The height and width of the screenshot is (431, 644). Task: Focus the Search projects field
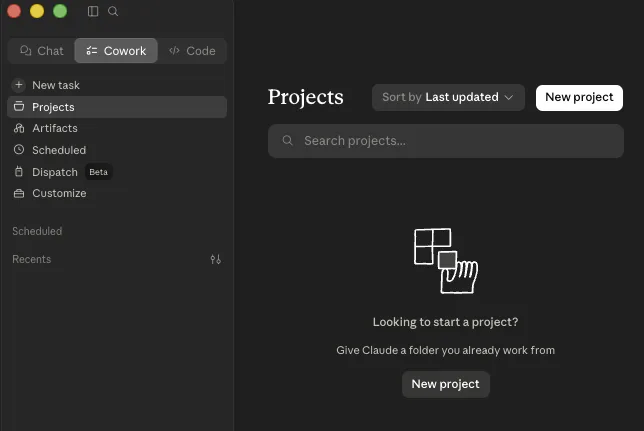click(446, 141)
